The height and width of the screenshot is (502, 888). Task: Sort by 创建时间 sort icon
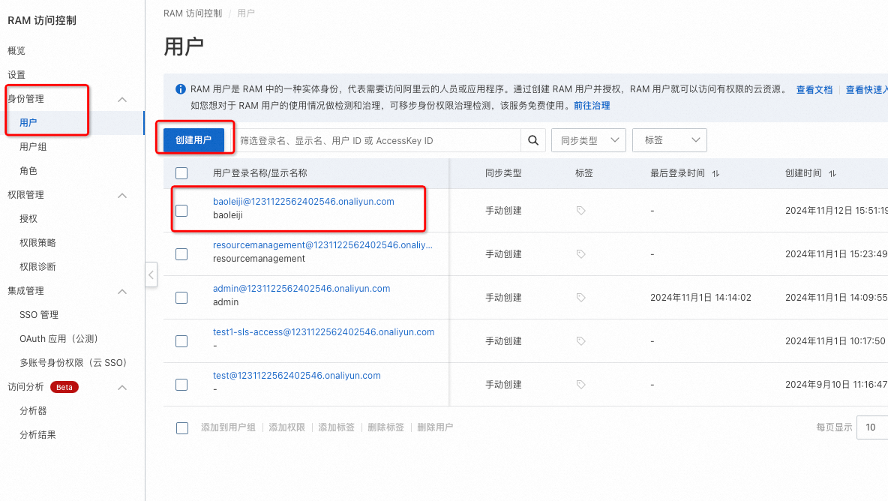pyautogui.click(x=832, y=173)
